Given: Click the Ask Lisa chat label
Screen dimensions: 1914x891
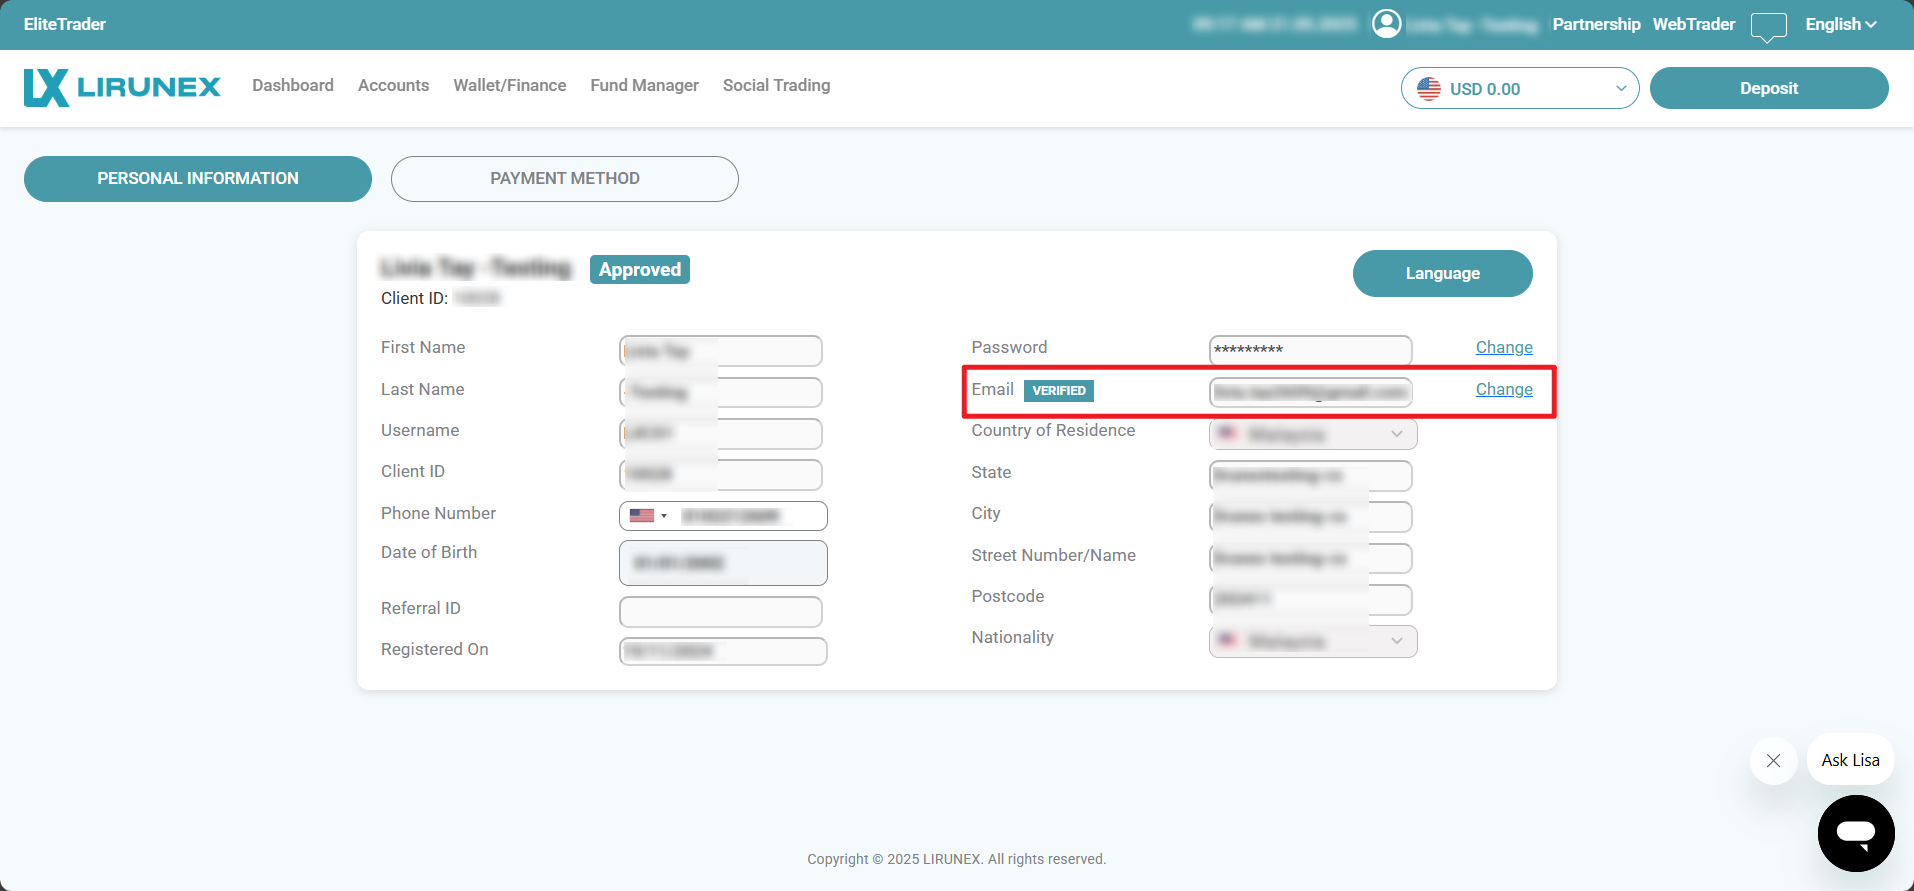Looking at the screenshot, I should [x=1849, y=761].
